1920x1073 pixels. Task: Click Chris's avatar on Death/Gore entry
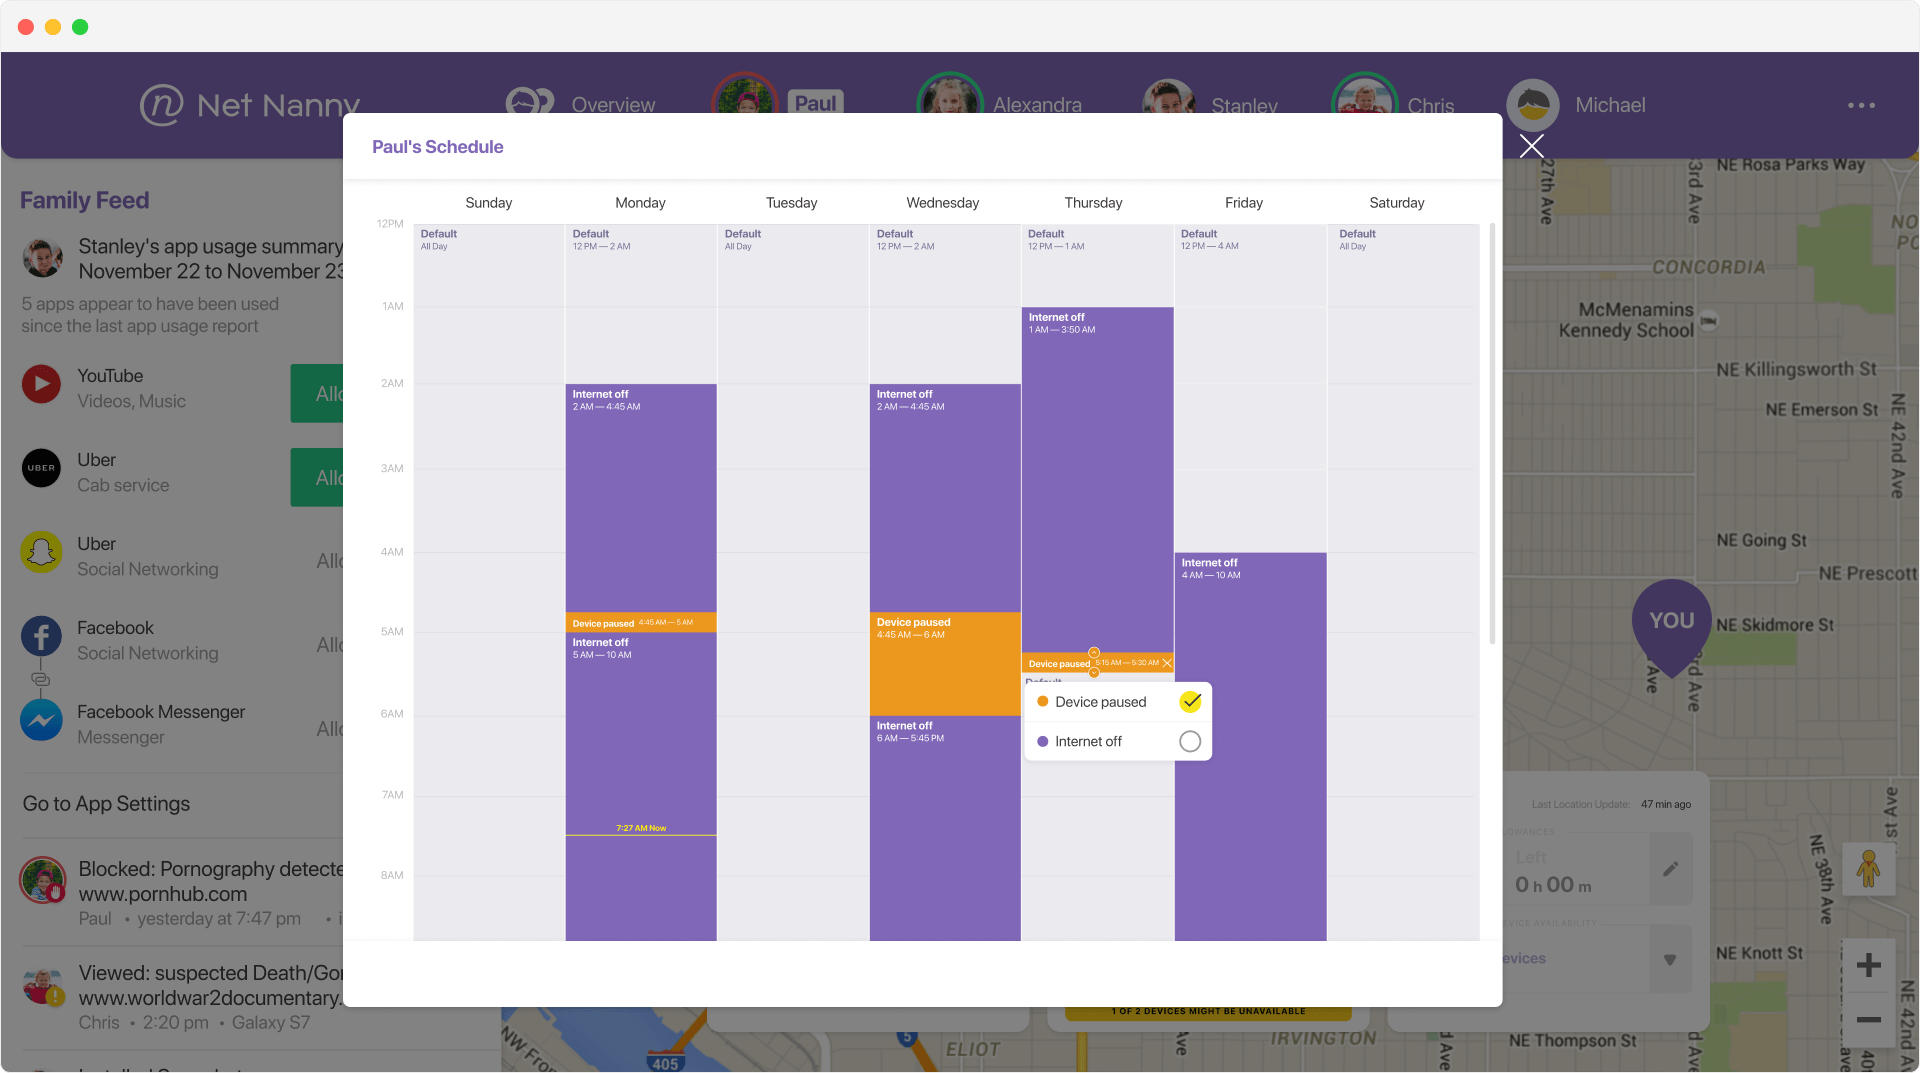(x=43, y=986)
